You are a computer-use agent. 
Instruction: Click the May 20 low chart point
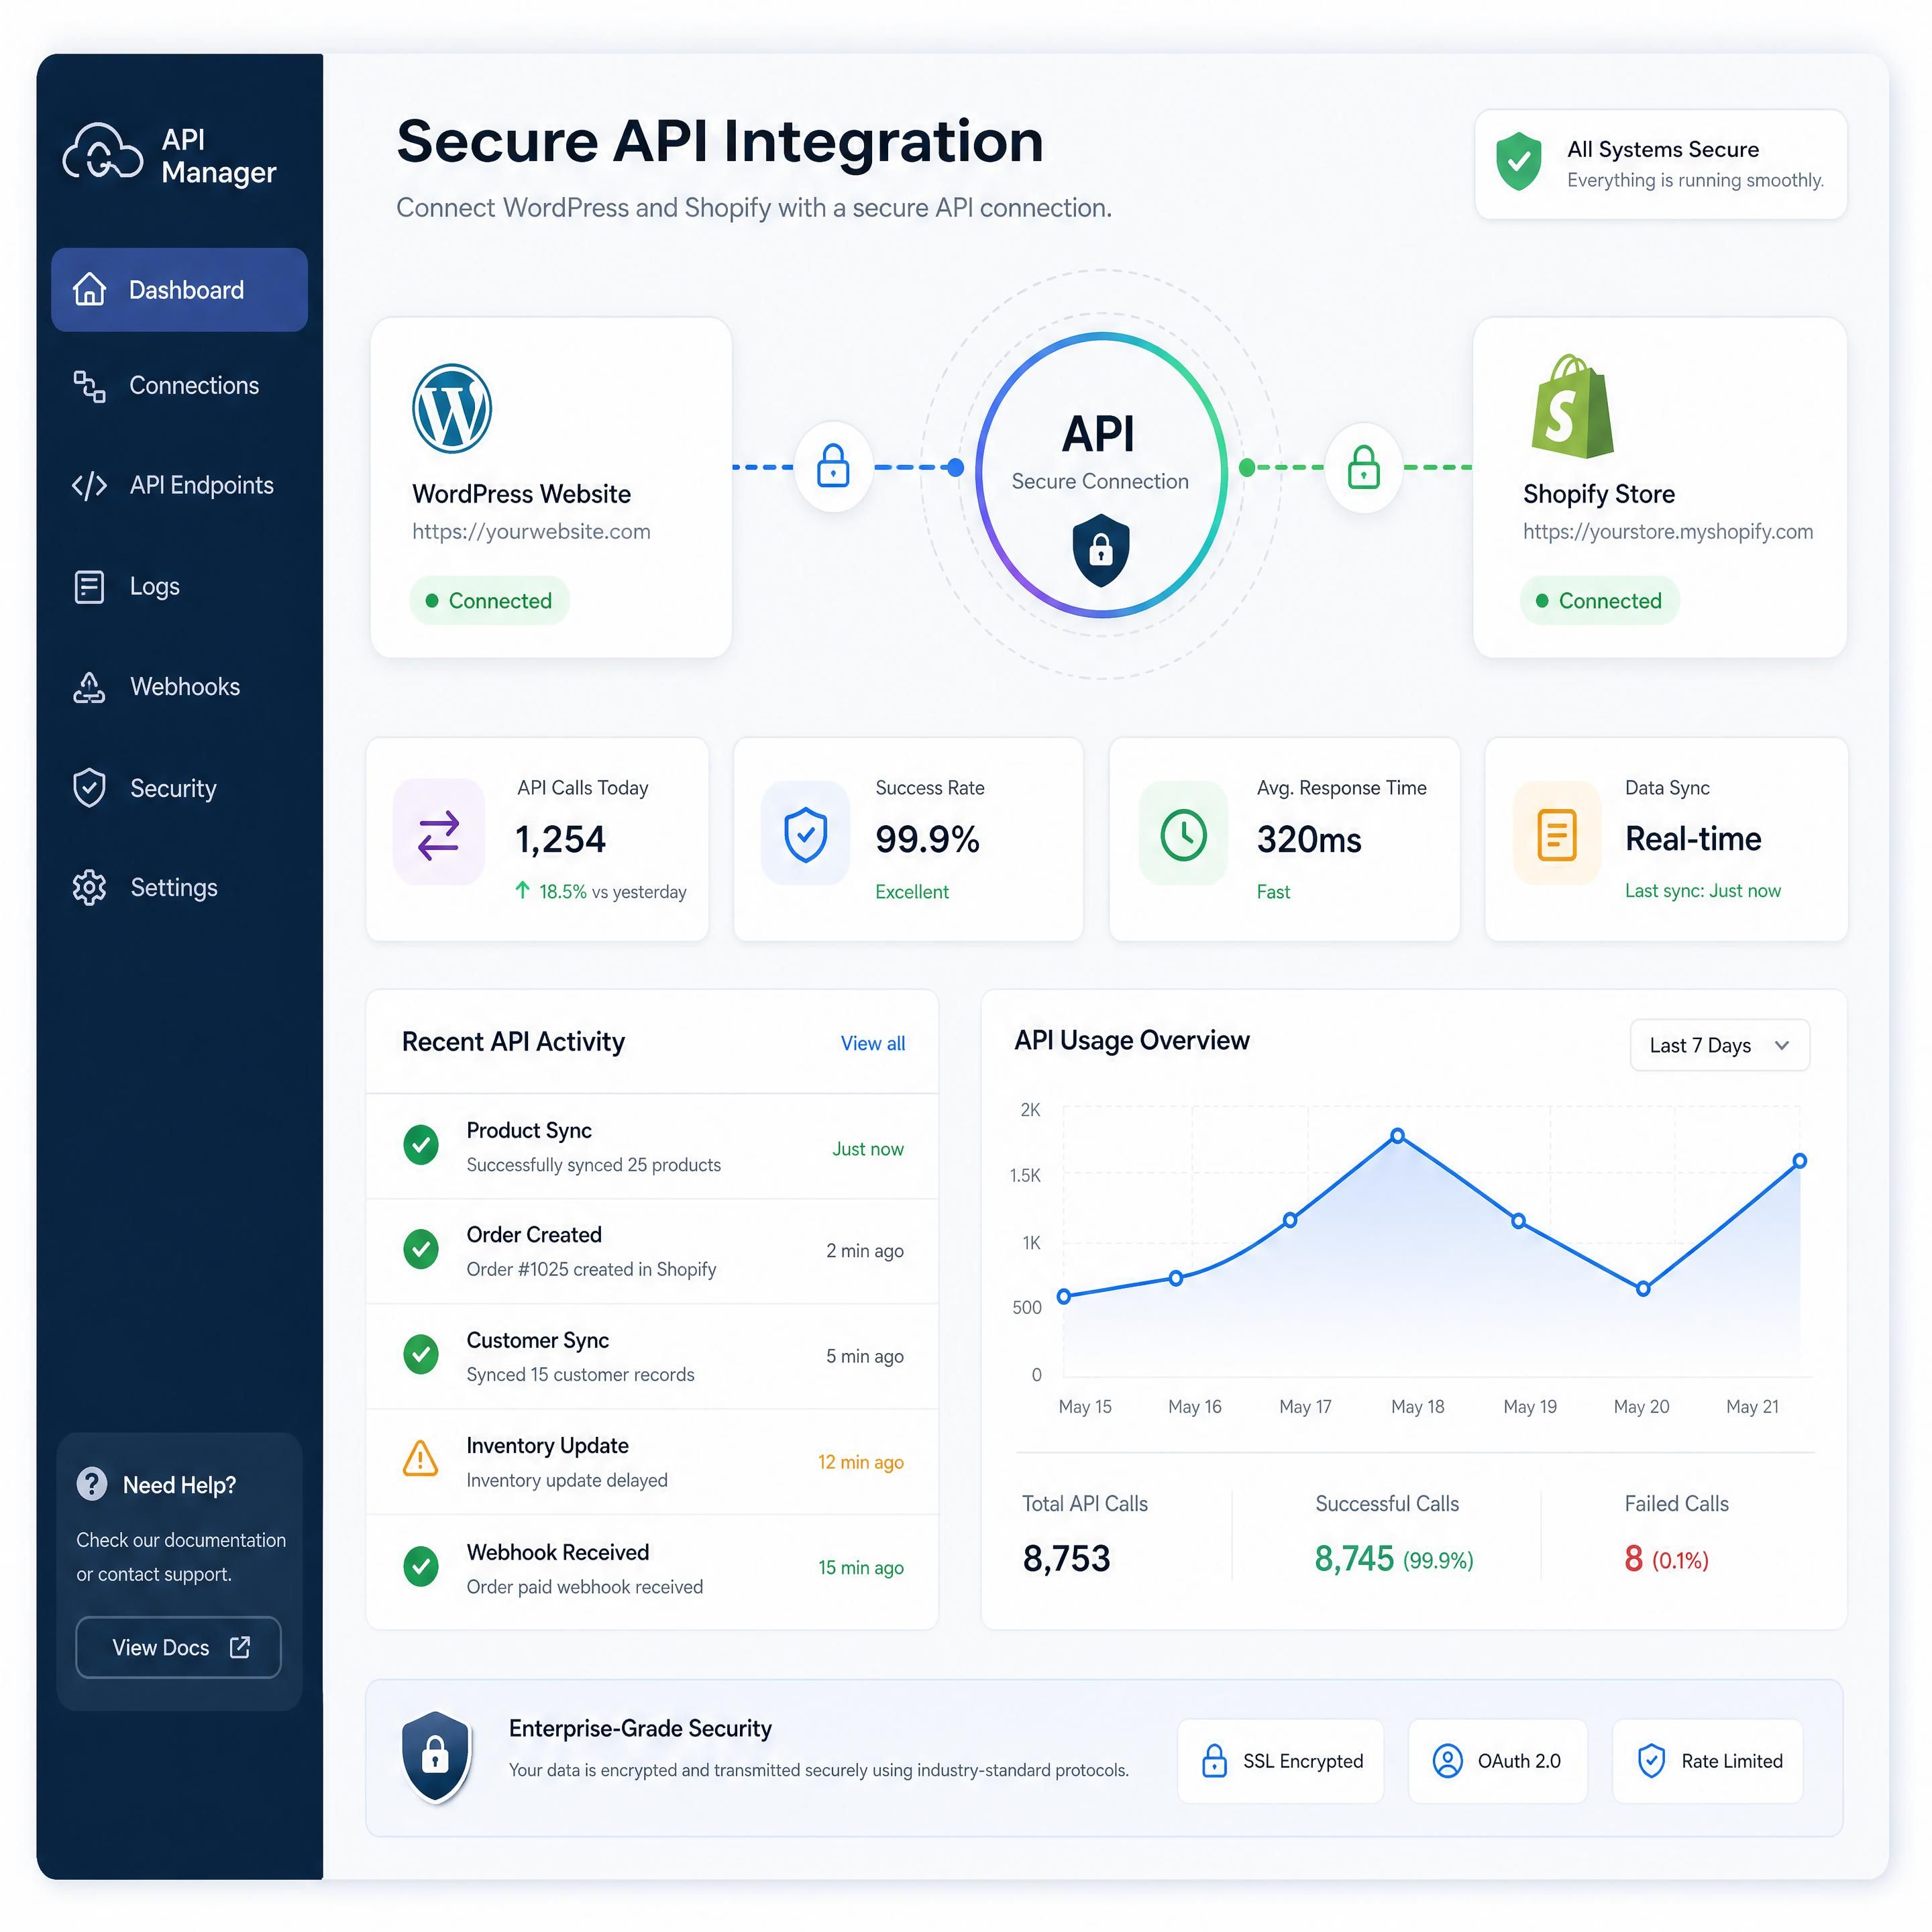(x=1643, y=1289)
